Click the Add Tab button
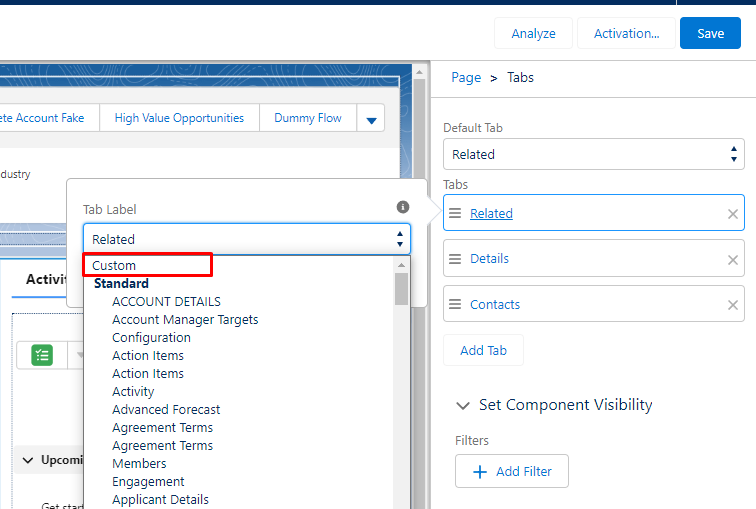The height and width of the screenshot is (509, 756). [483, 351]
